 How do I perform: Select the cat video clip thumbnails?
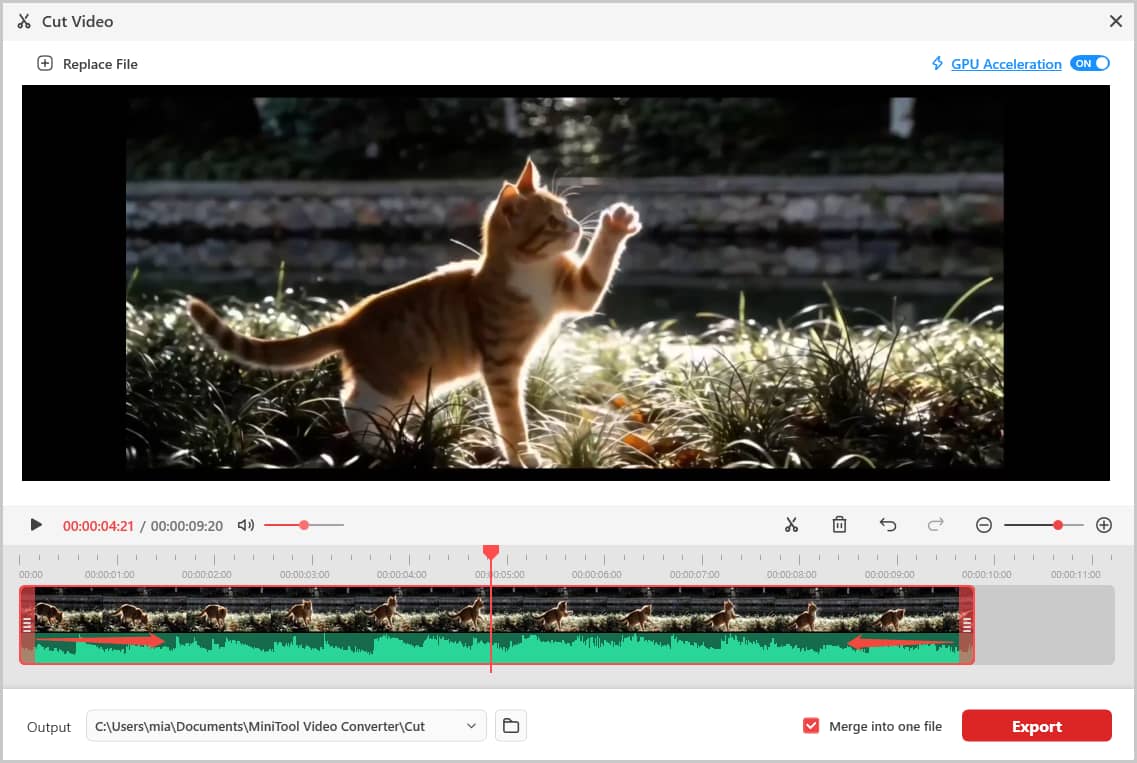click(x=497, y=611)
